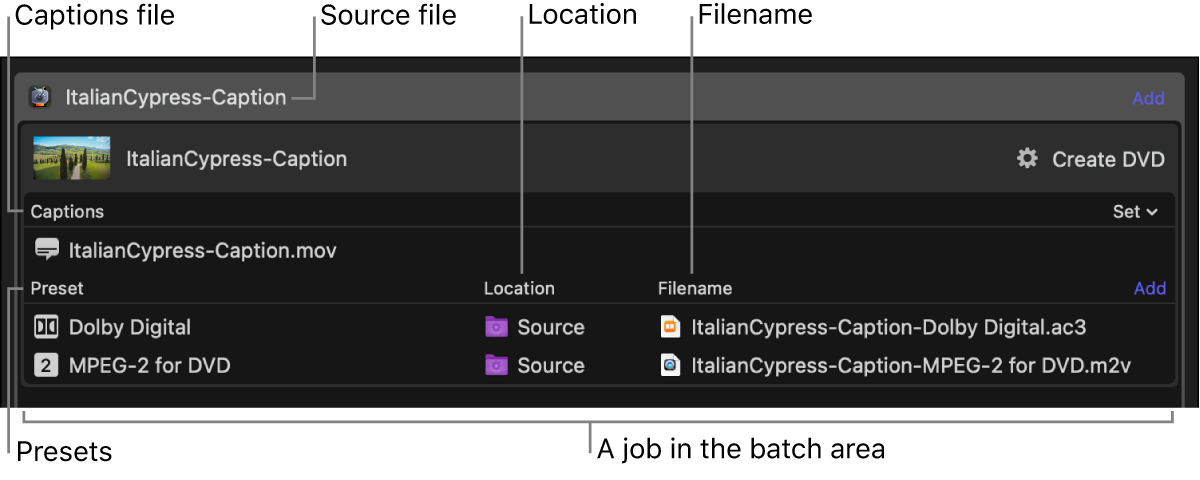Click the MPEG-2 for DVD.m2v output filename
This screenshot has width=1200, height=480.
pos(911,365)
